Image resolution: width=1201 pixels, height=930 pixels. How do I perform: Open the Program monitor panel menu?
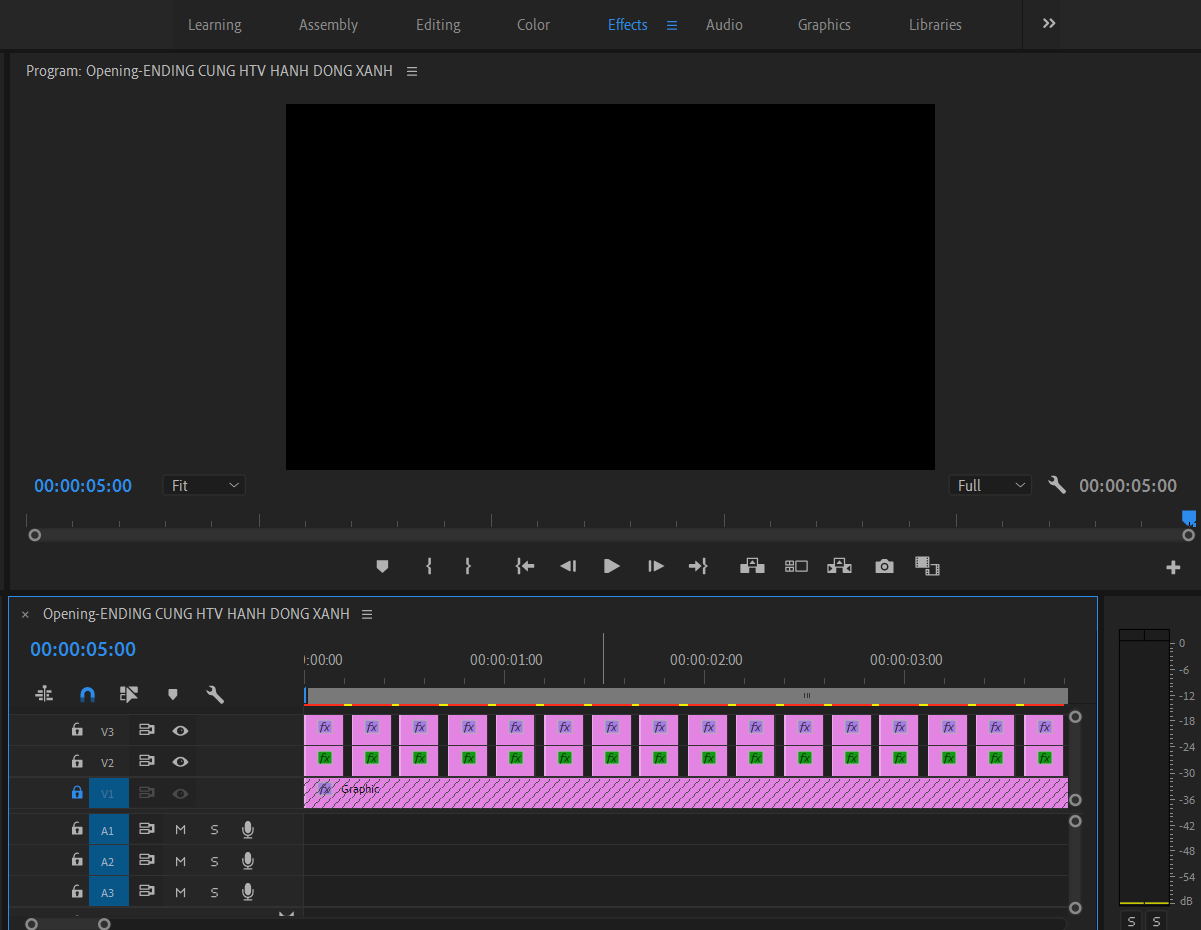click(x=412, y=71)
